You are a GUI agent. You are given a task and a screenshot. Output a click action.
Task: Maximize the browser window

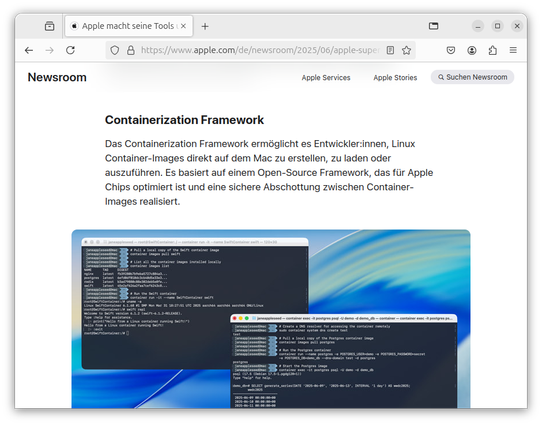497,26
